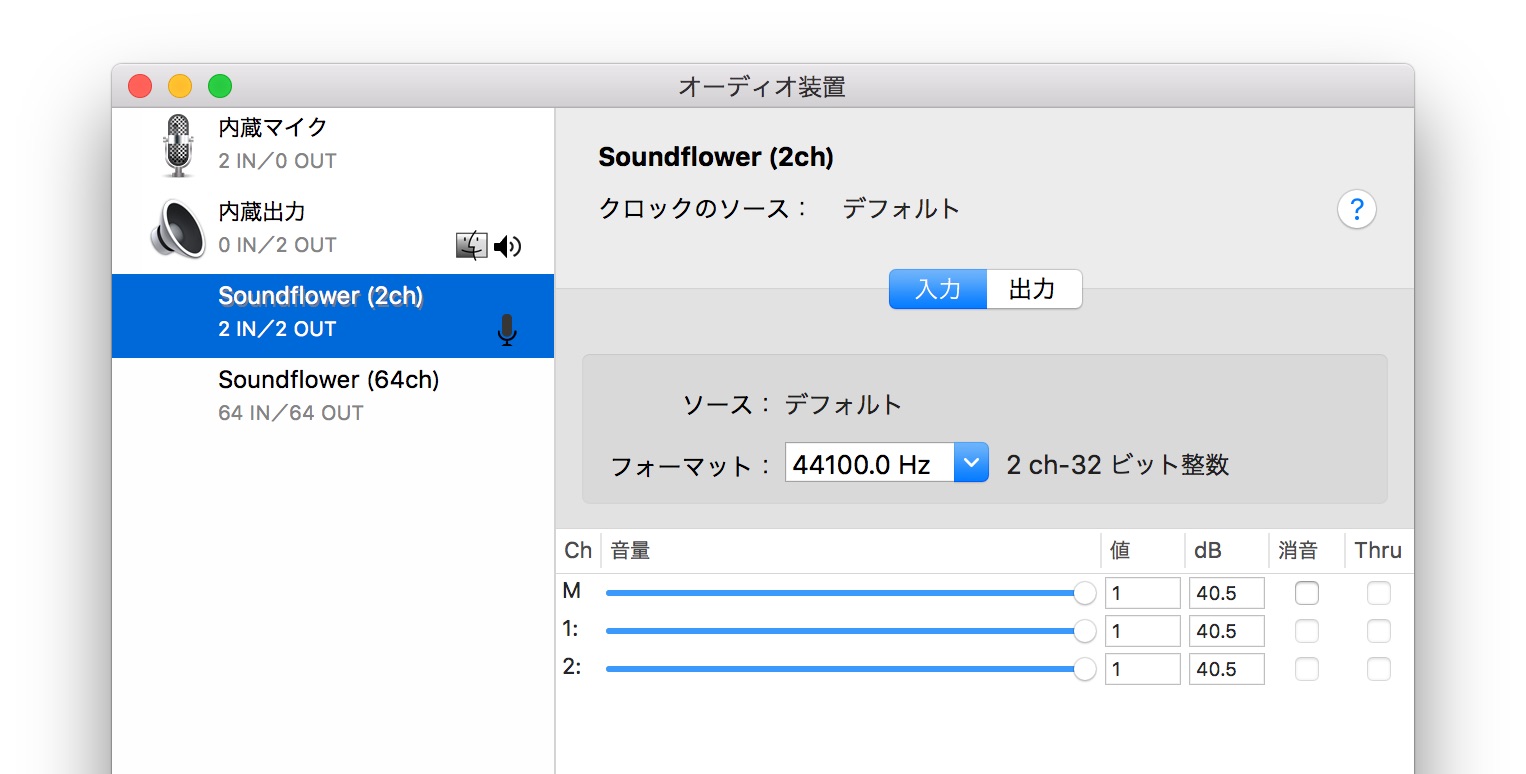Click the 消音 mute column header
This screenshot has width=1526, height=774.
click(1307, 550)
